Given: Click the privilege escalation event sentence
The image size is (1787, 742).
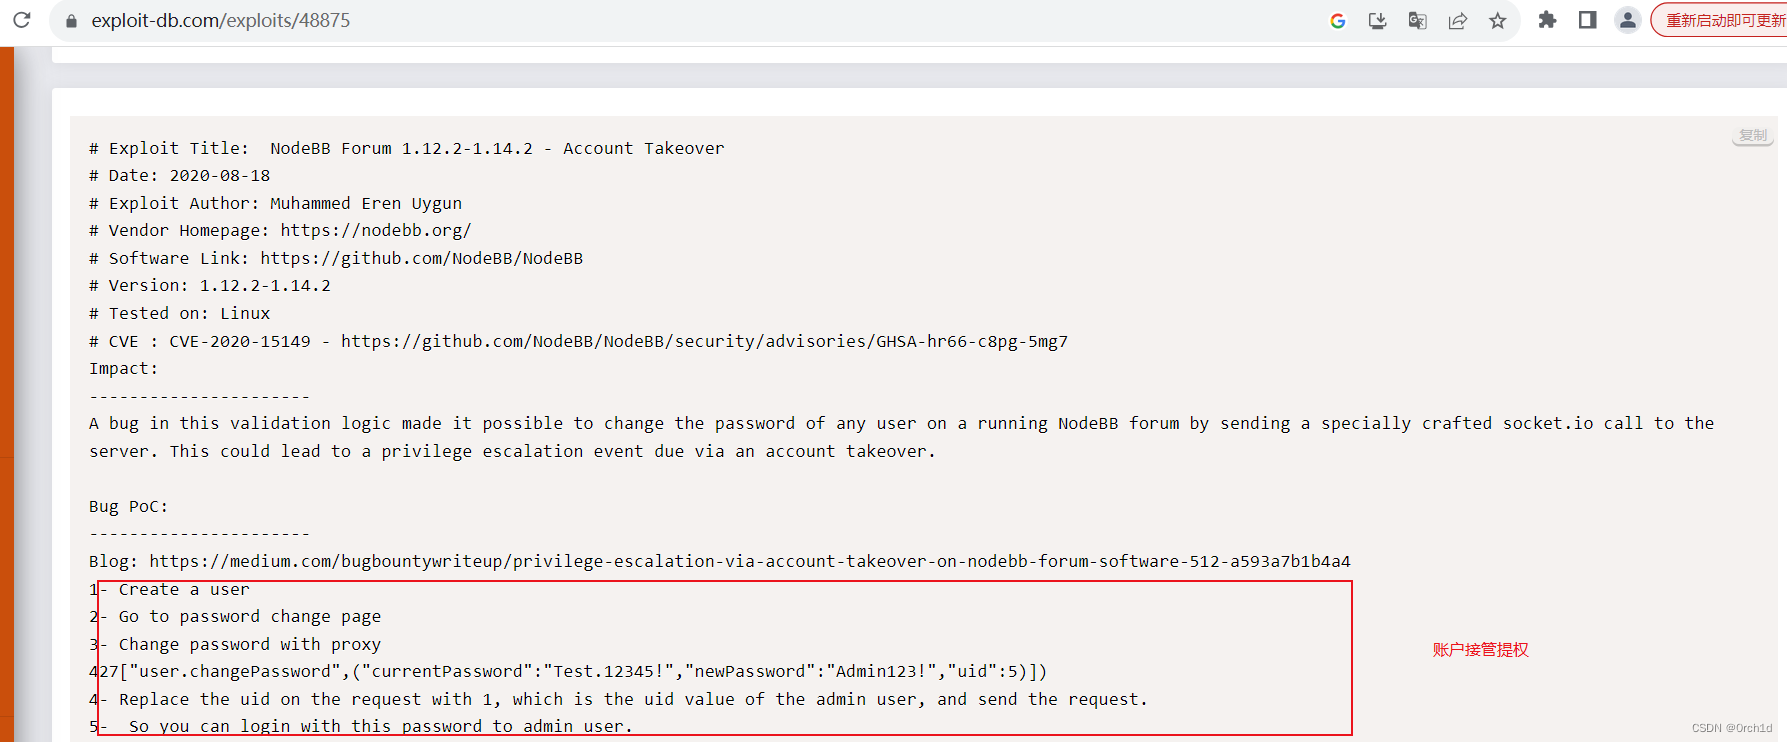Looking at the screenshot, I should coord(553,451).
